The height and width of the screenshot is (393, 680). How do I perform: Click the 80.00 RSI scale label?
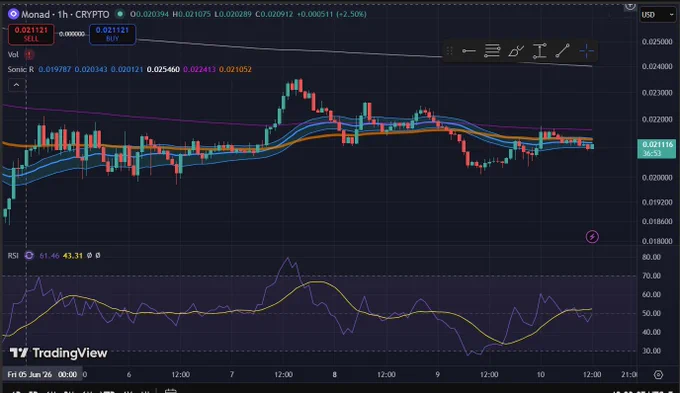click(651, 257)
